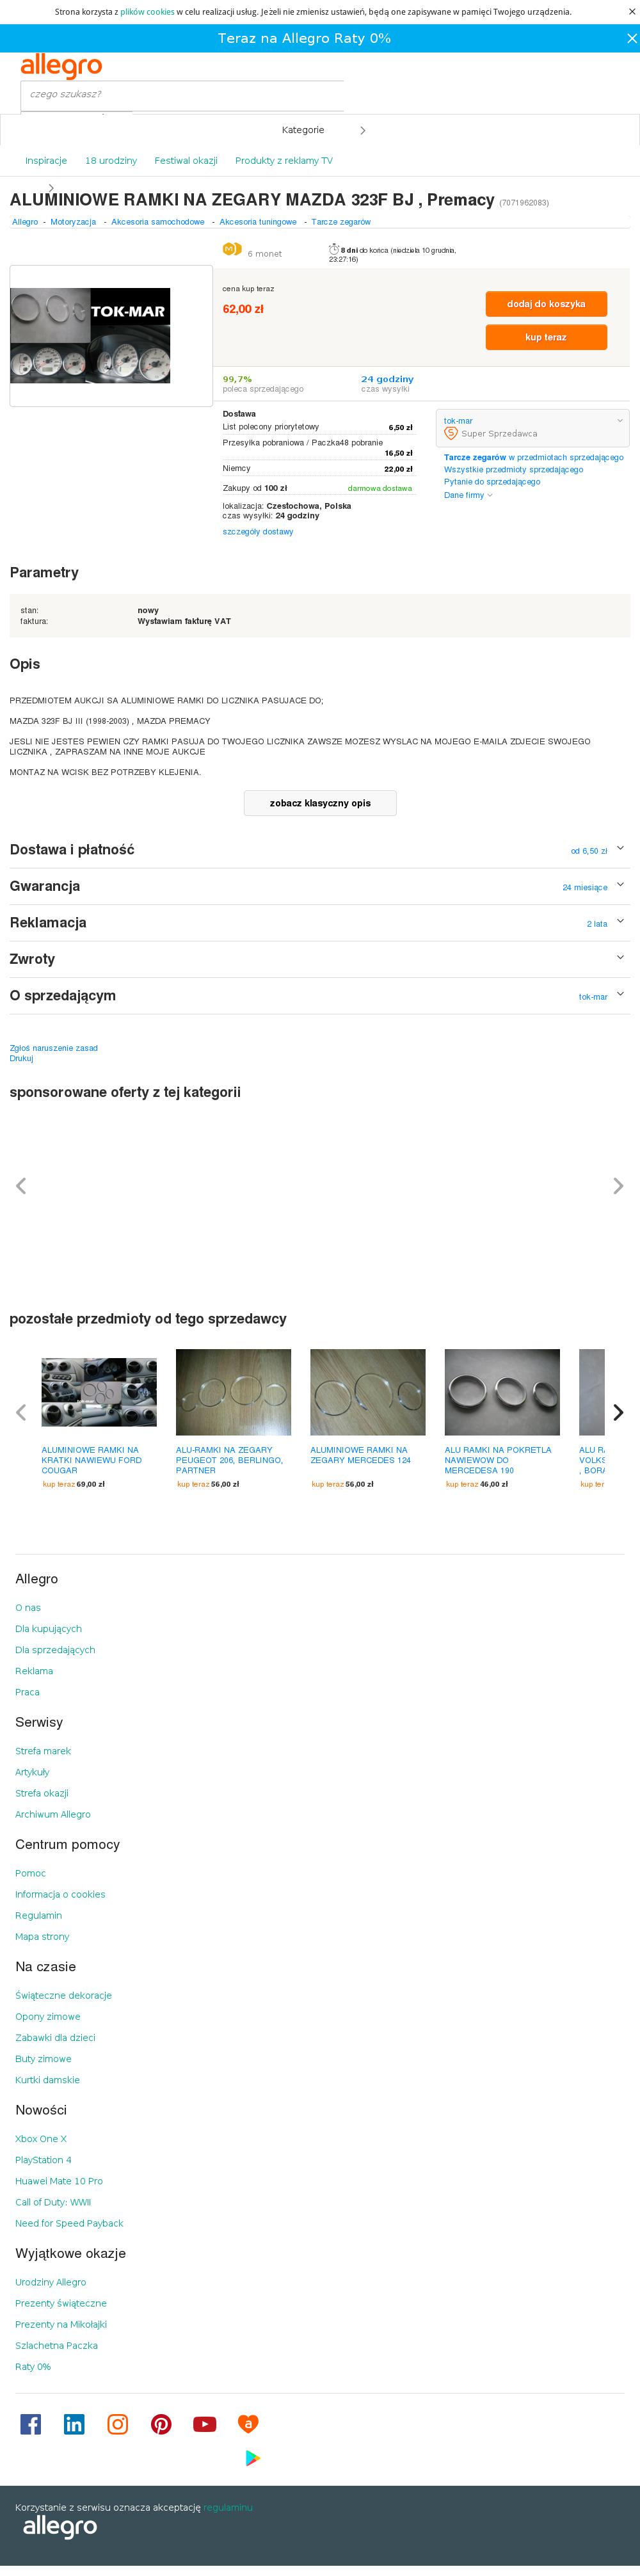Open the Pinterest social icon
This screenshot has height=2576, width=640.
161,2423
